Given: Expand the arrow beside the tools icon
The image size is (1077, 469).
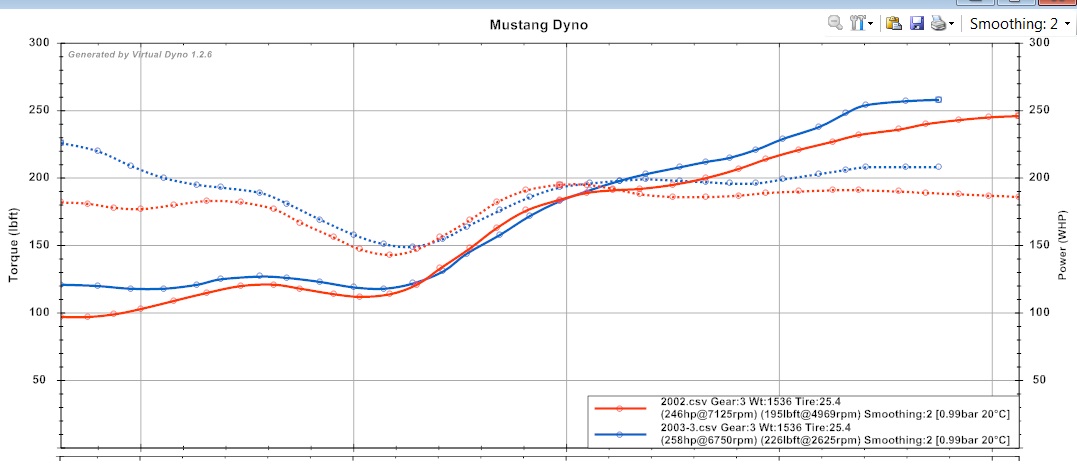Looking at the screenshot, I should (871, 23).
